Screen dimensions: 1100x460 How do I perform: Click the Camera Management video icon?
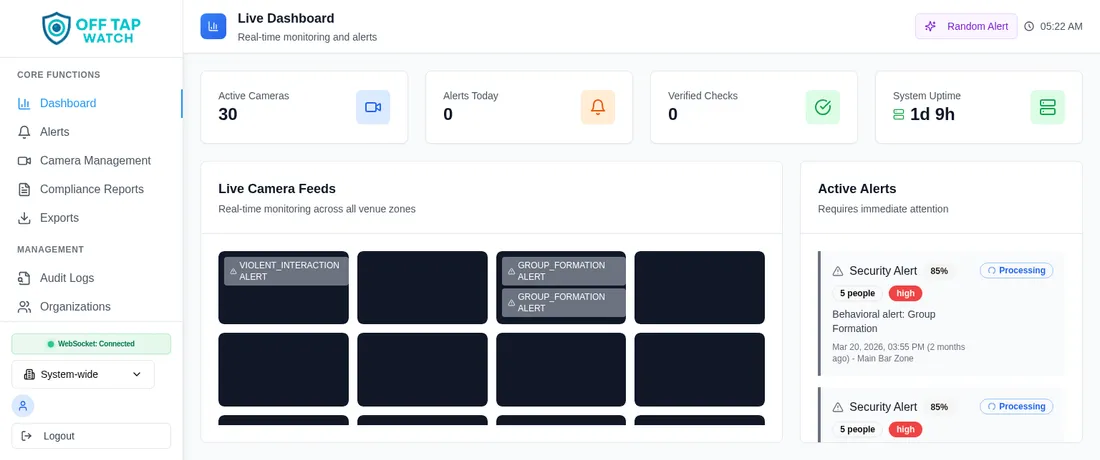tap(24, 161)
